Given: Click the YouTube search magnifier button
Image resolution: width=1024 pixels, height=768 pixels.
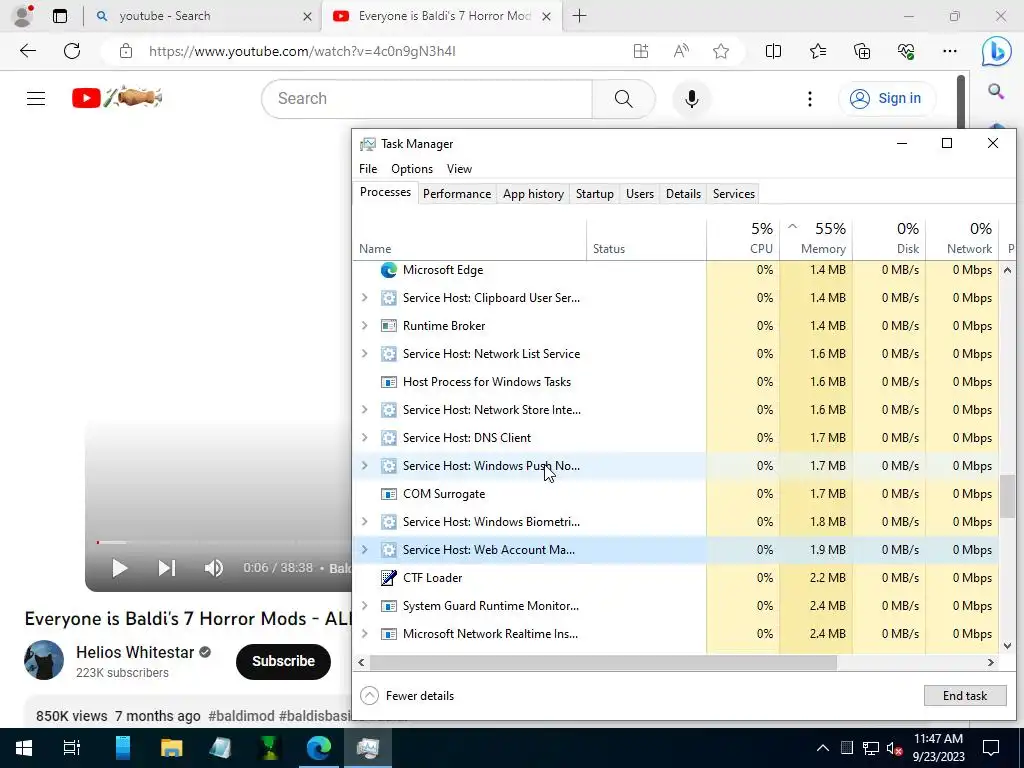Looking at the screenshot, I should tap(624, 99).
